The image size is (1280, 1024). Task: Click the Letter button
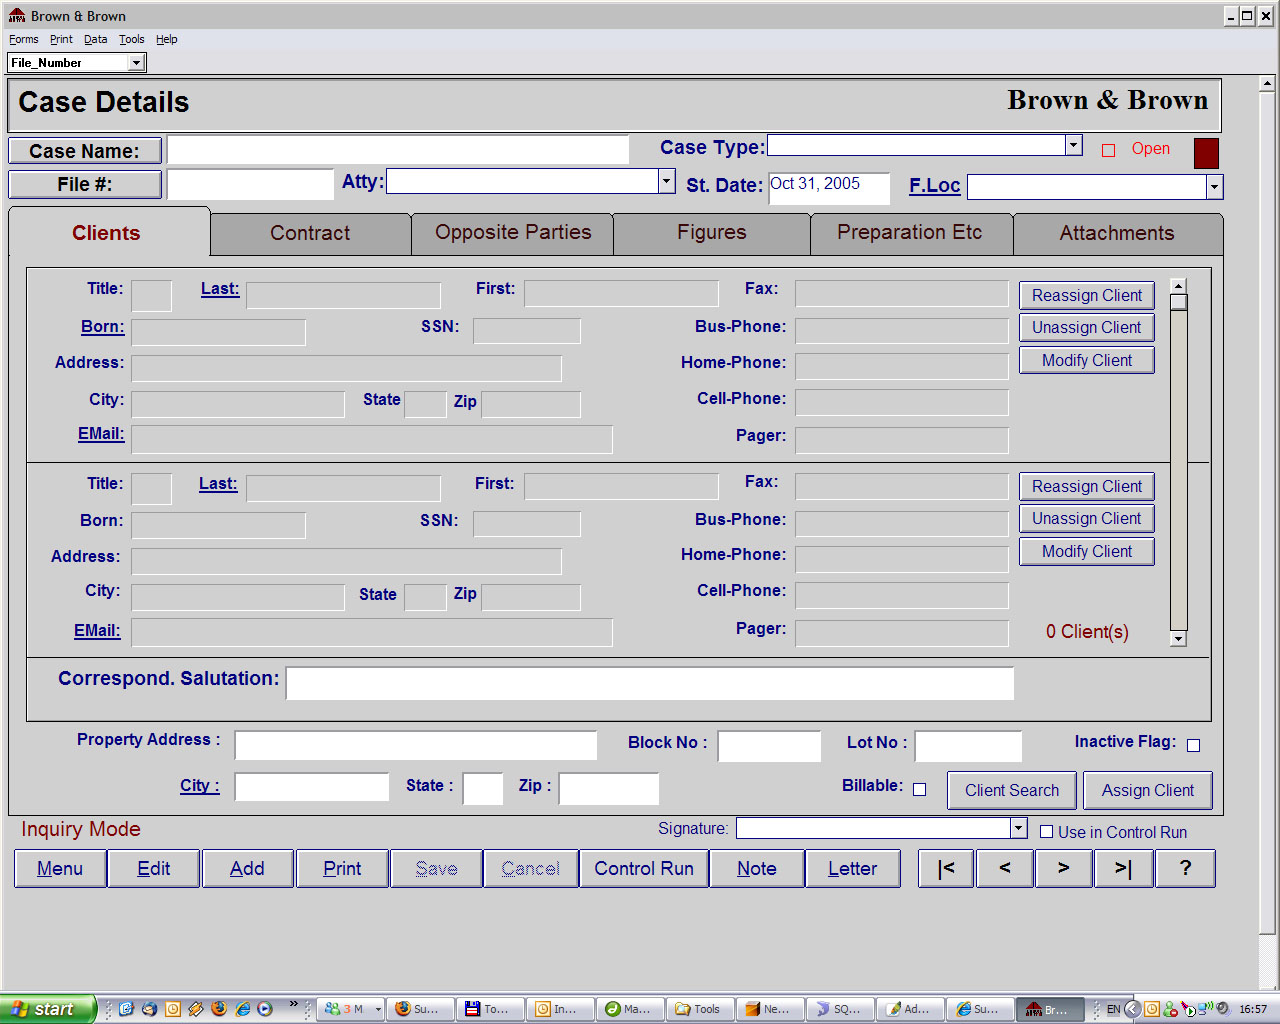[852, 868]
